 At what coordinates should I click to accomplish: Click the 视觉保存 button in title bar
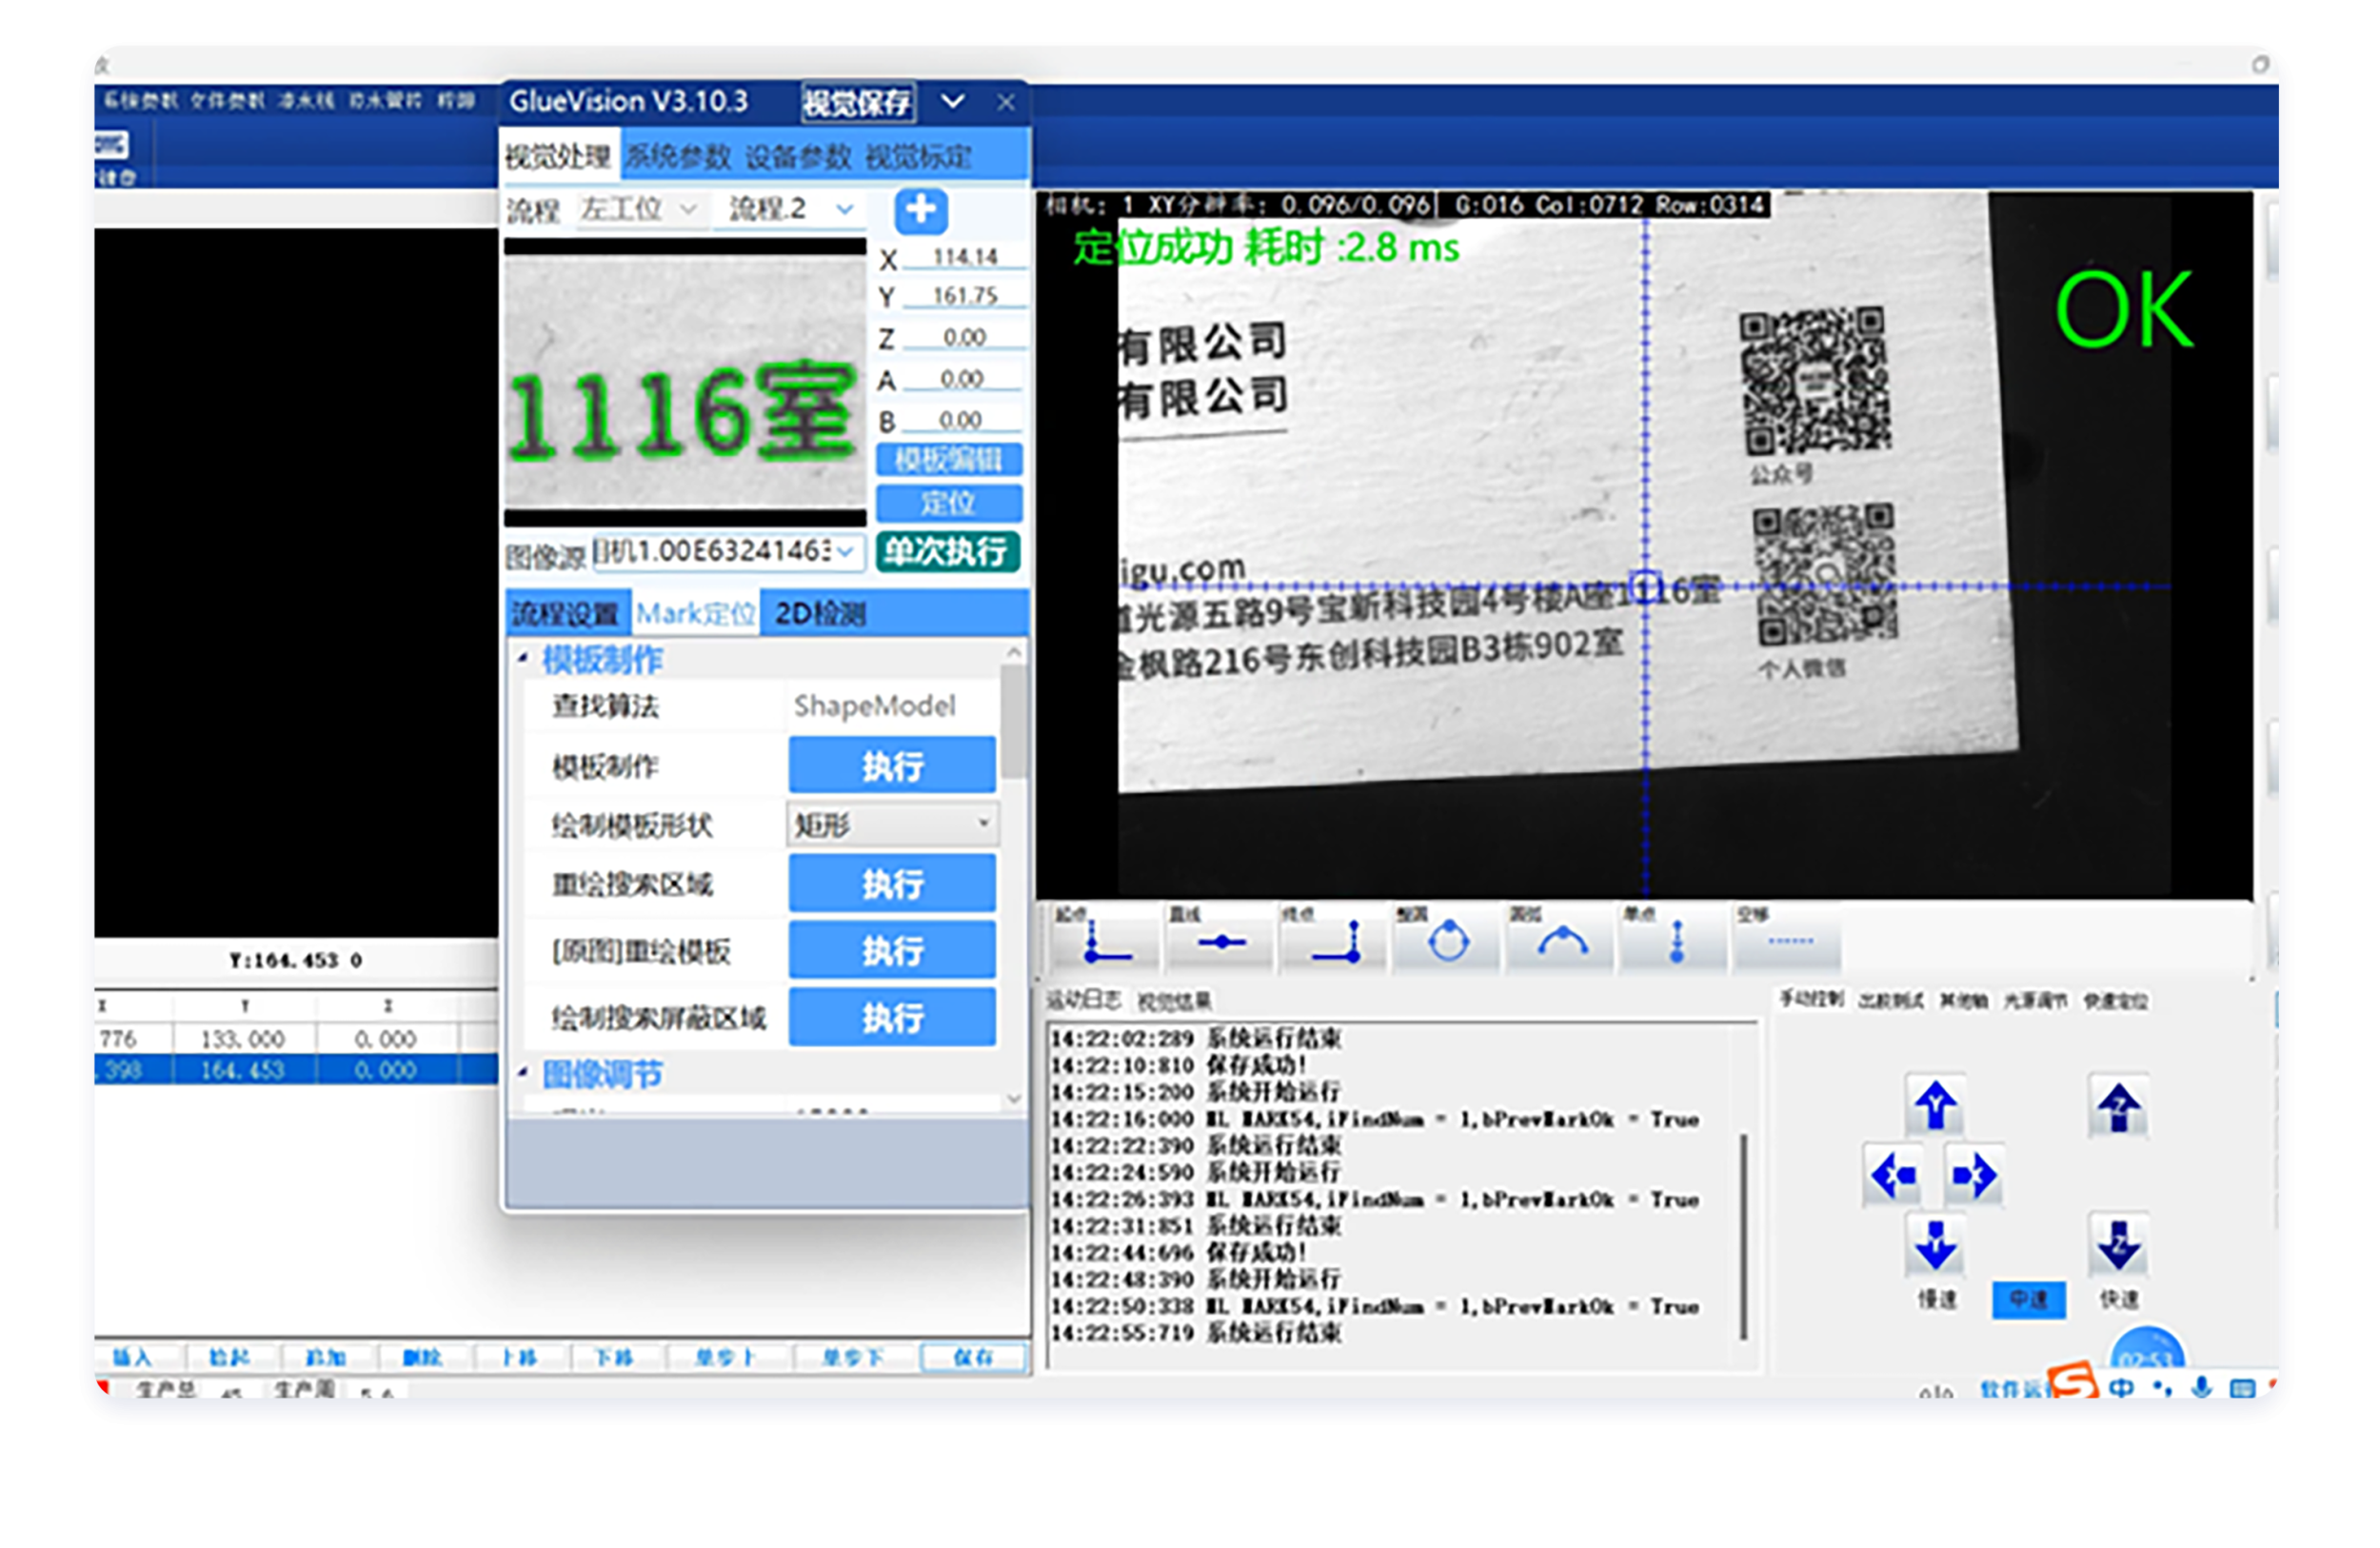pos(857,102)
